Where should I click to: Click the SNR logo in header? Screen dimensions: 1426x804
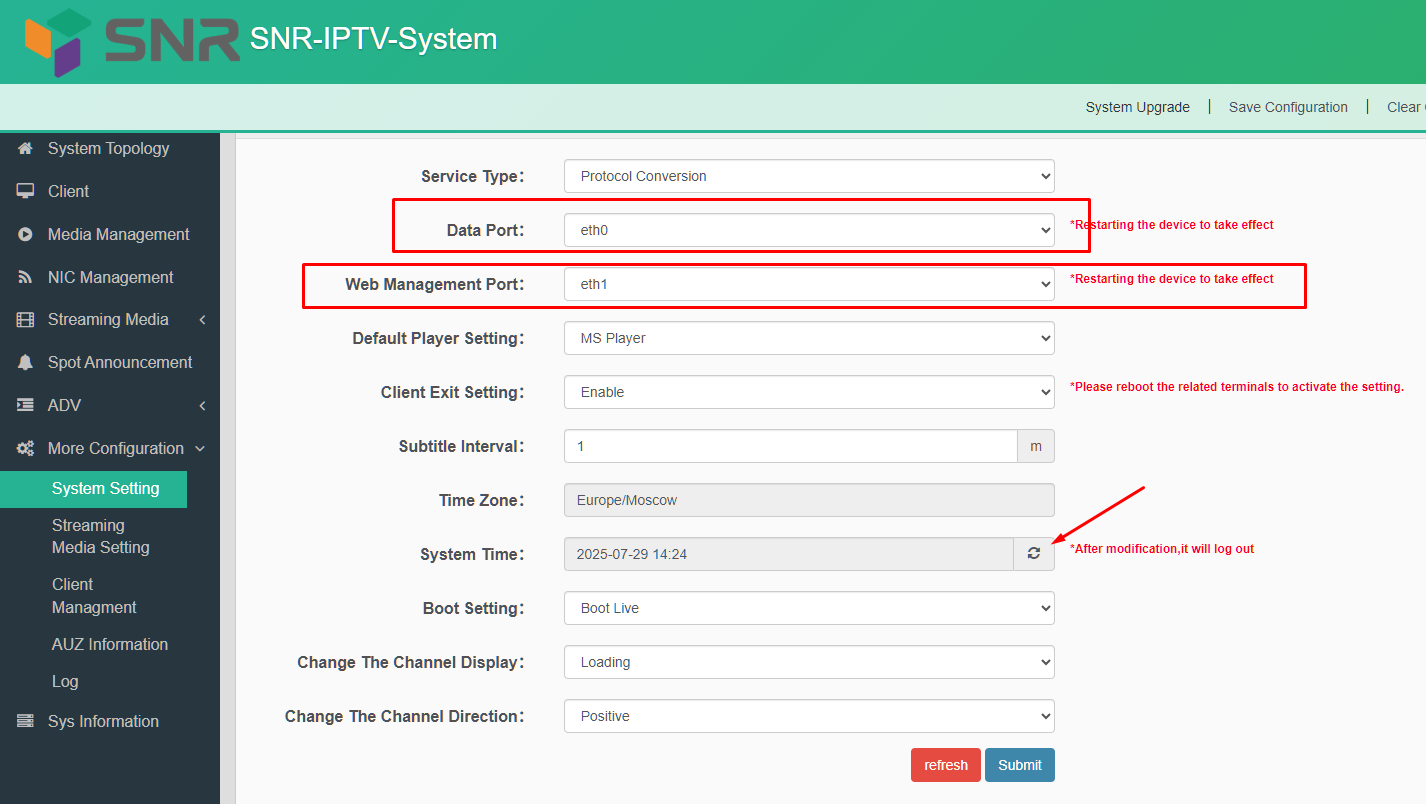132,42
